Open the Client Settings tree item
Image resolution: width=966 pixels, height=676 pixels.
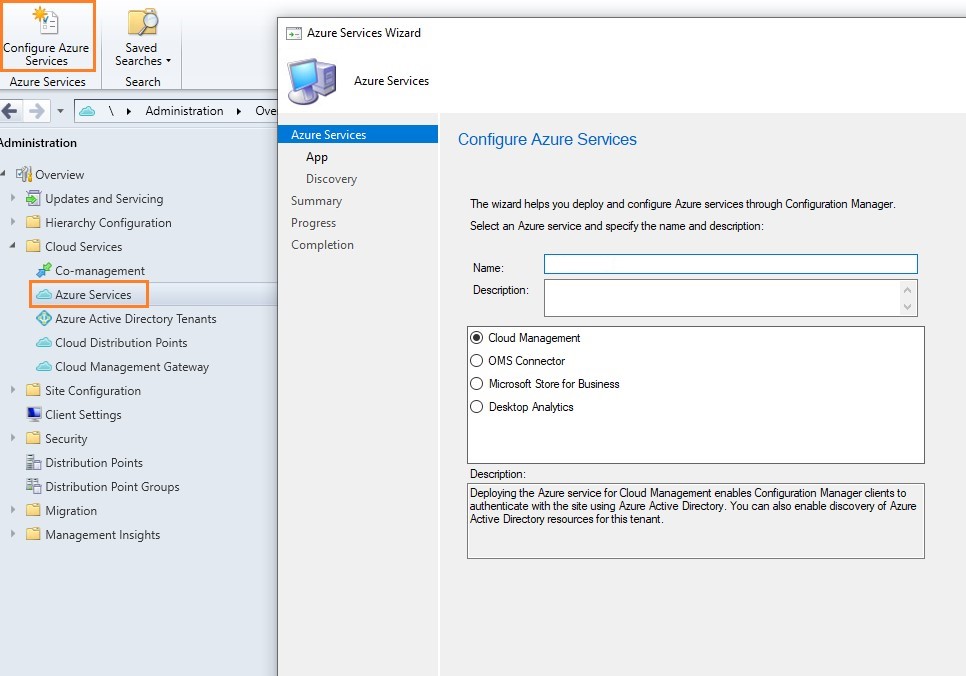[83, 415]
